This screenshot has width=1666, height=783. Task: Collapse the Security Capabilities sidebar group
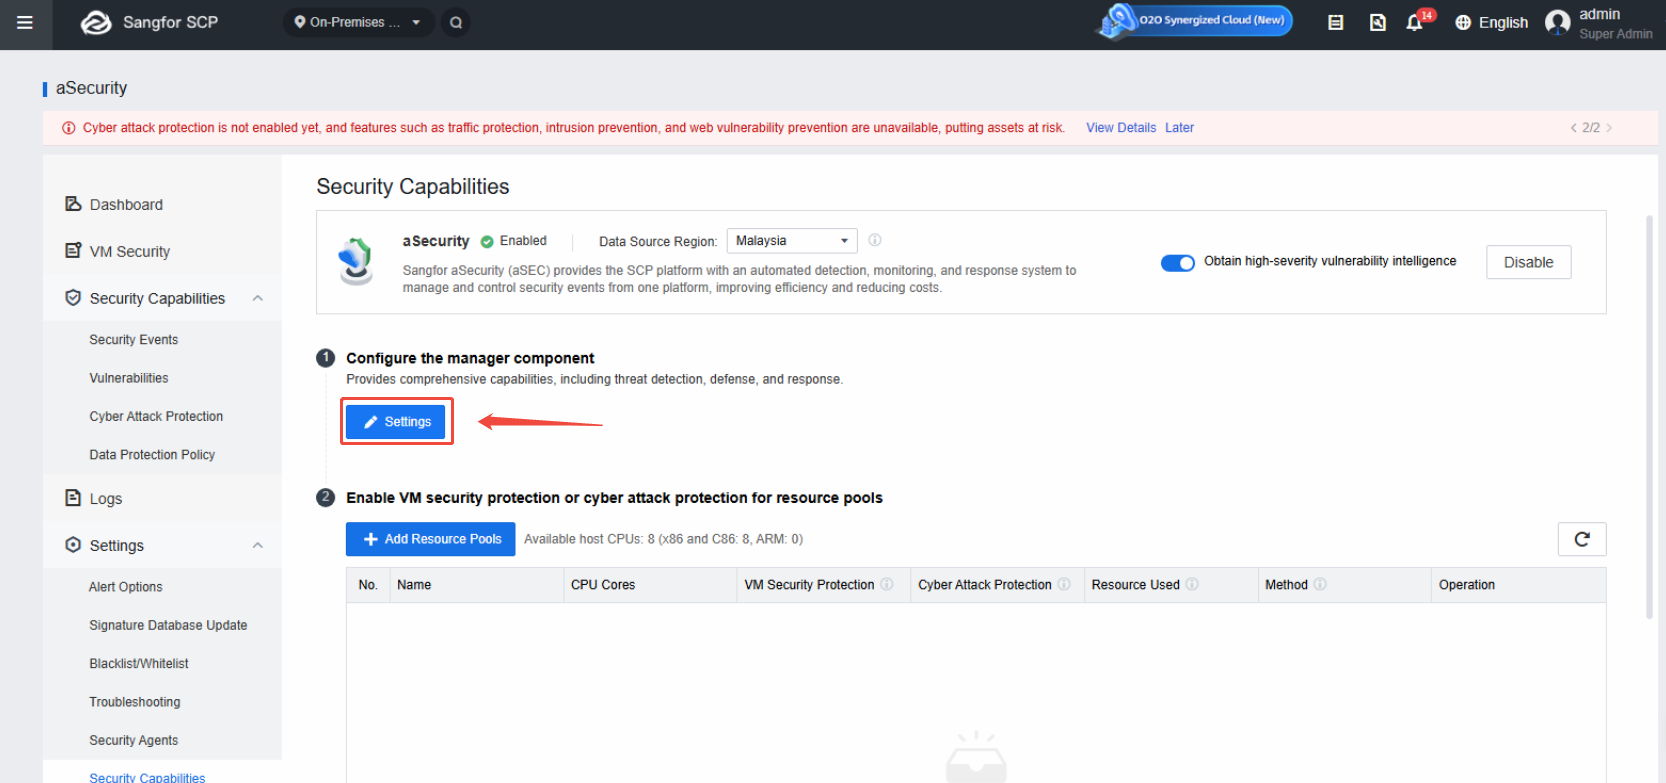pos(258,298)
